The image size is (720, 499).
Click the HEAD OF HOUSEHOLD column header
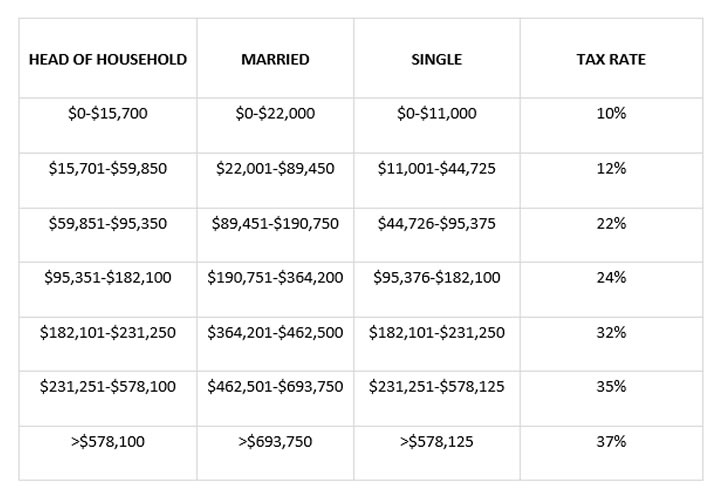[108, 59]
